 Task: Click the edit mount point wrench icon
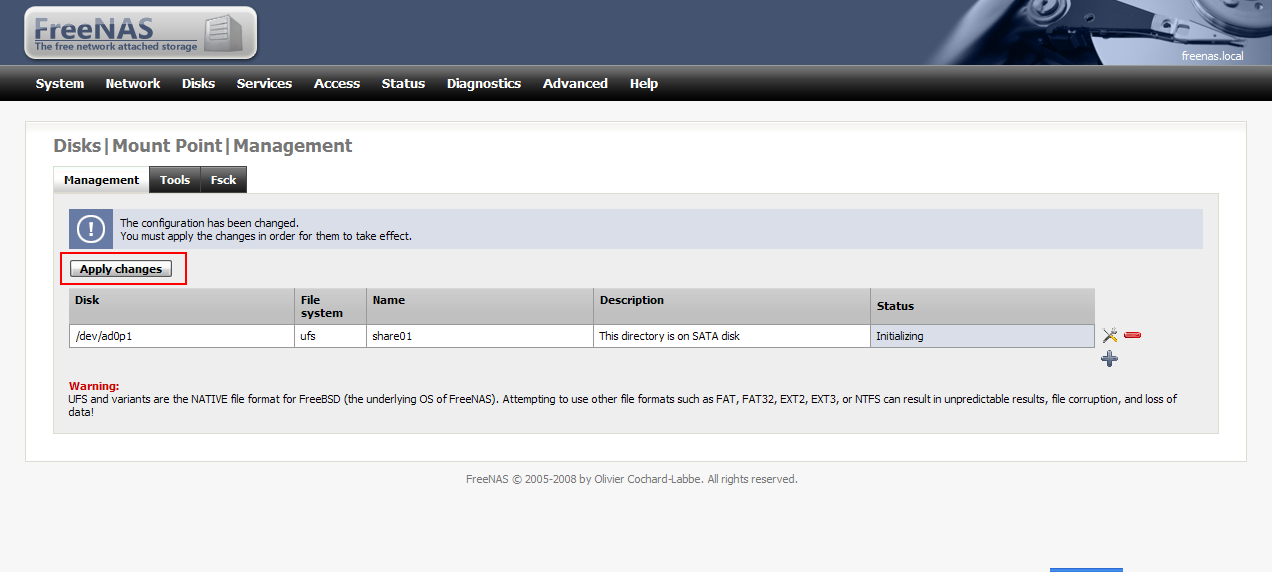[x=1109, y=336]
